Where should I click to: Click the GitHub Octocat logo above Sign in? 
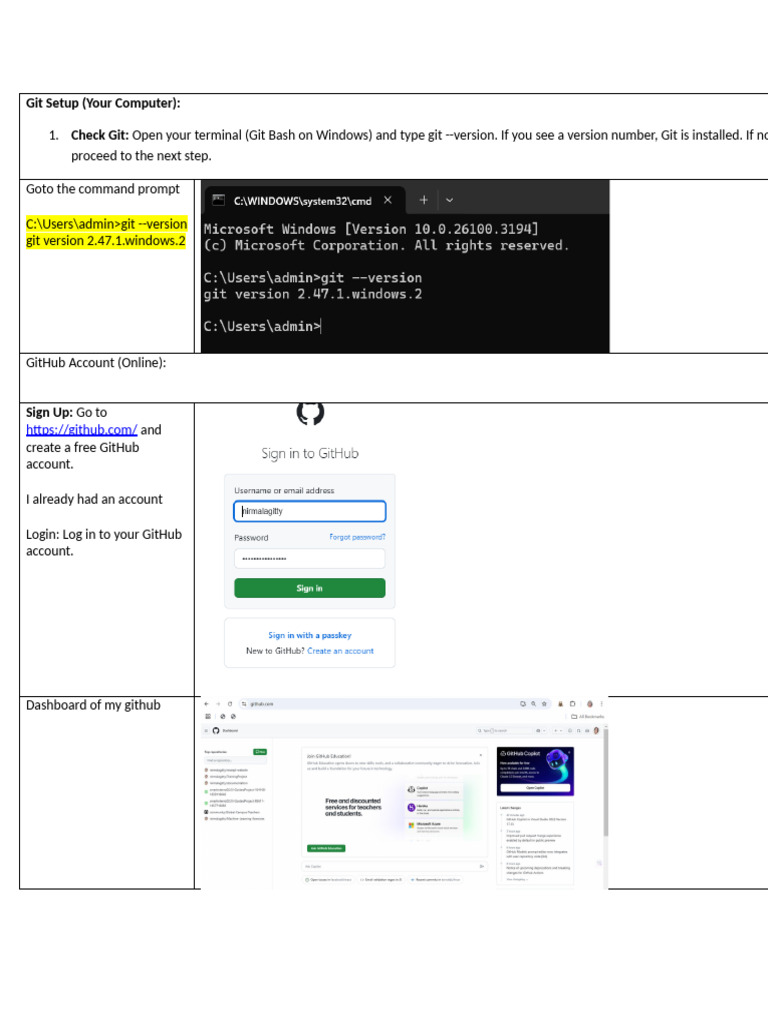tap(310, 412)
